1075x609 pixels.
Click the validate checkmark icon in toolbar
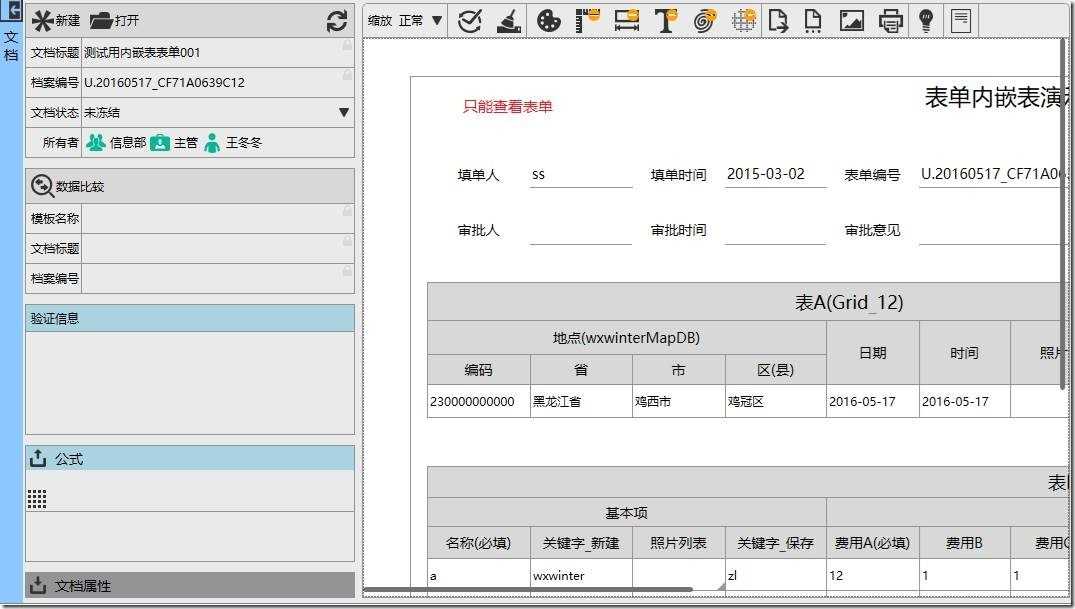coord(470,21)
